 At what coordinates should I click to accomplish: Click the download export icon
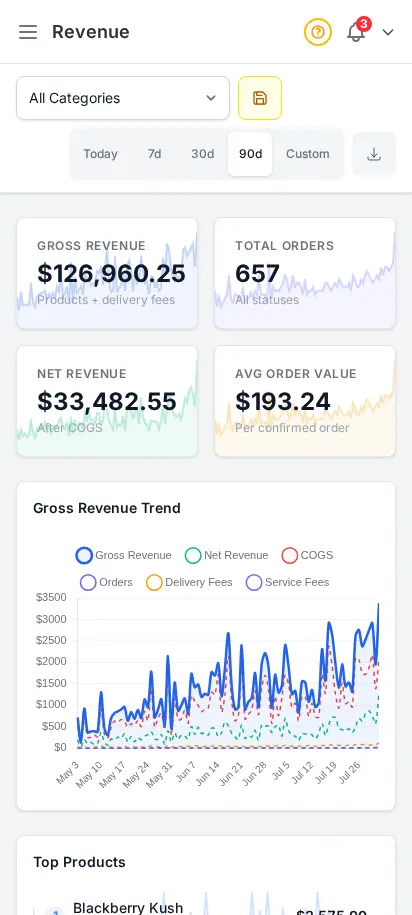coord(374,154)
